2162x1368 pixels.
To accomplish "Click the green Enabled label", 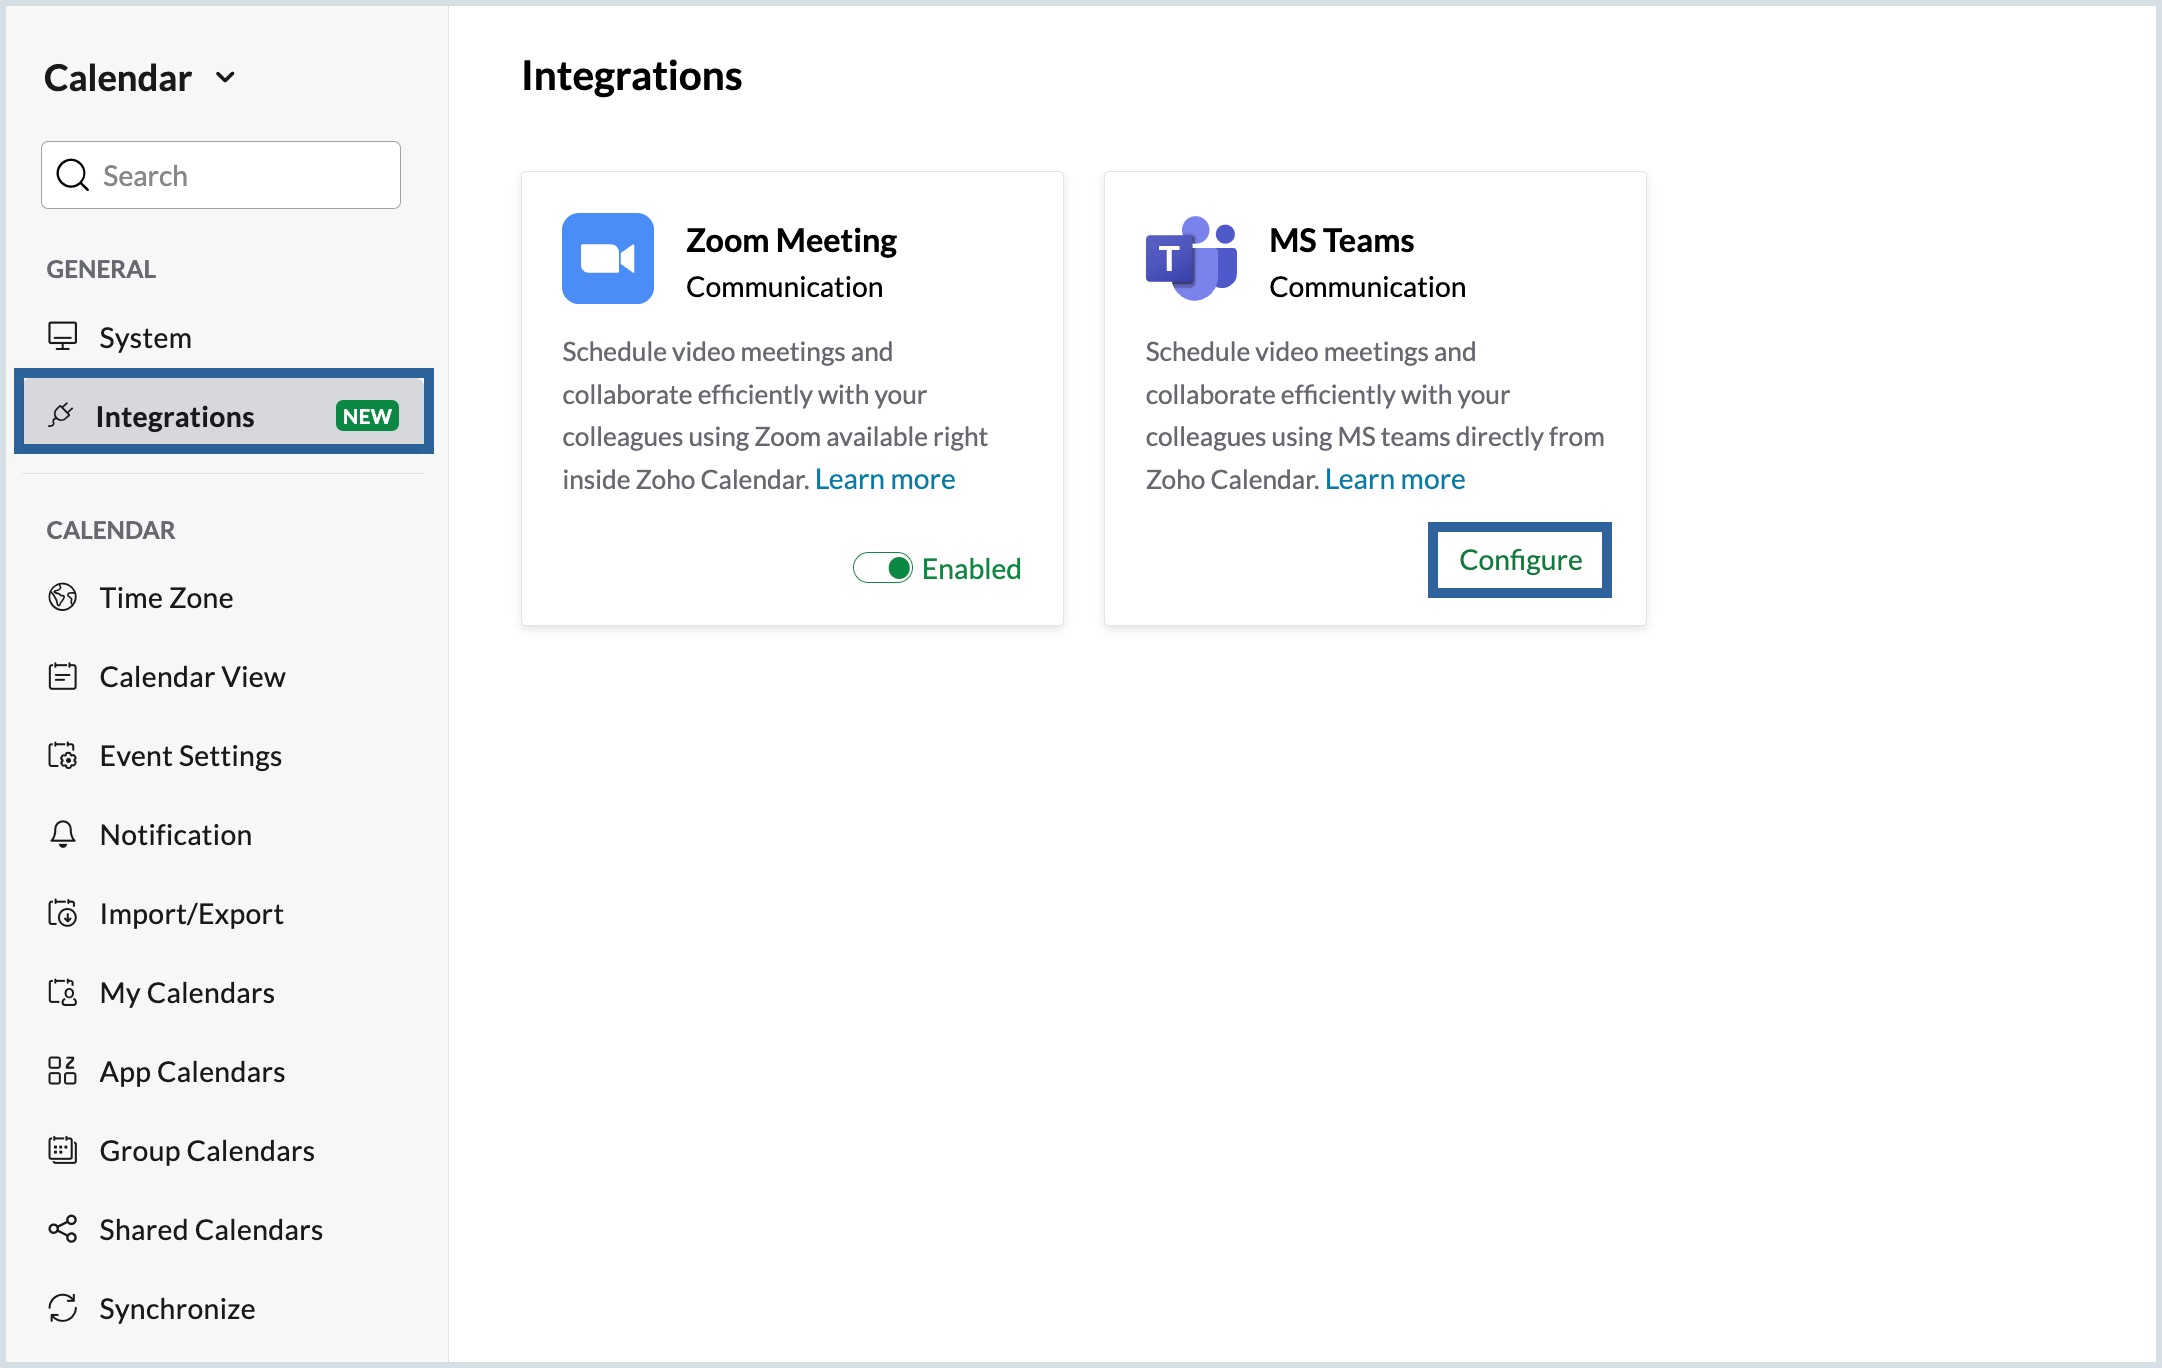I will pos(971,568).
